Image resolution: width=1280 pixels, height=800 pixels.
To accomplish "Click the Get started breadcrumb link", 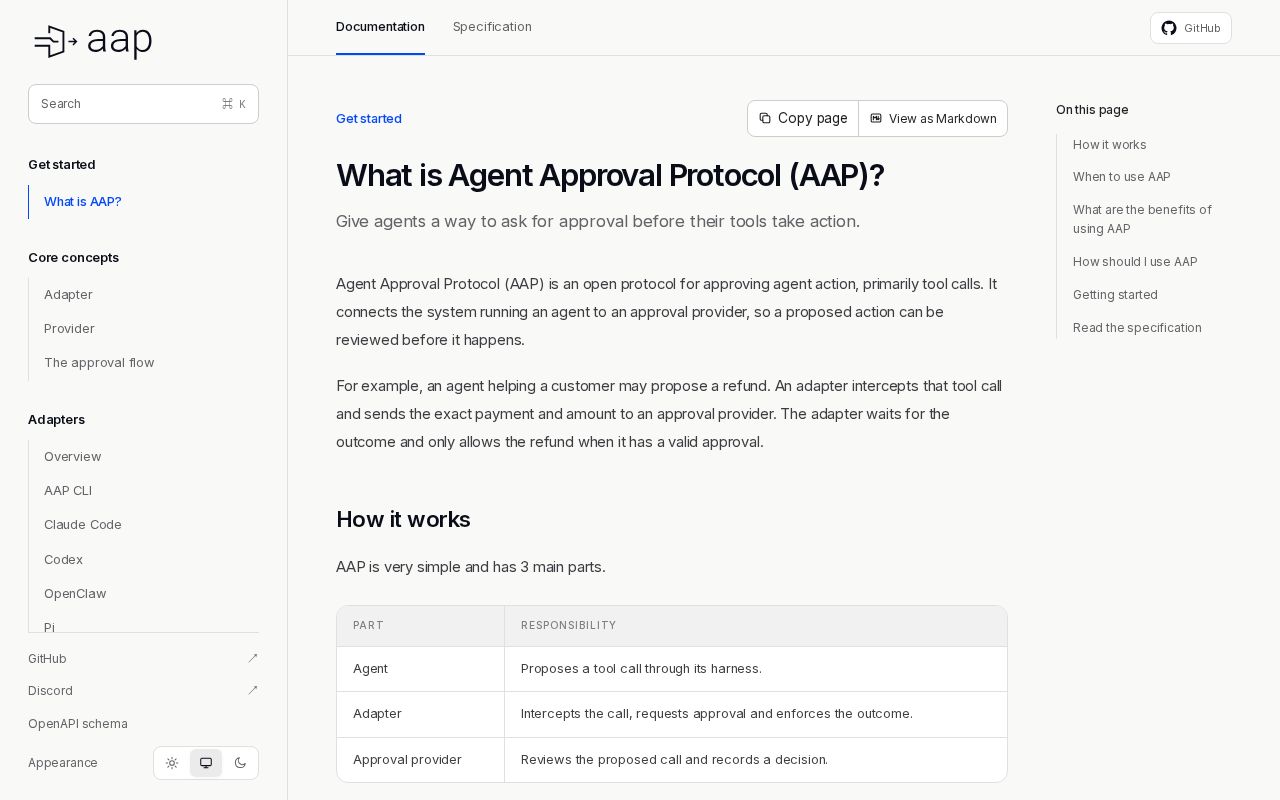I will coord(369,119).
